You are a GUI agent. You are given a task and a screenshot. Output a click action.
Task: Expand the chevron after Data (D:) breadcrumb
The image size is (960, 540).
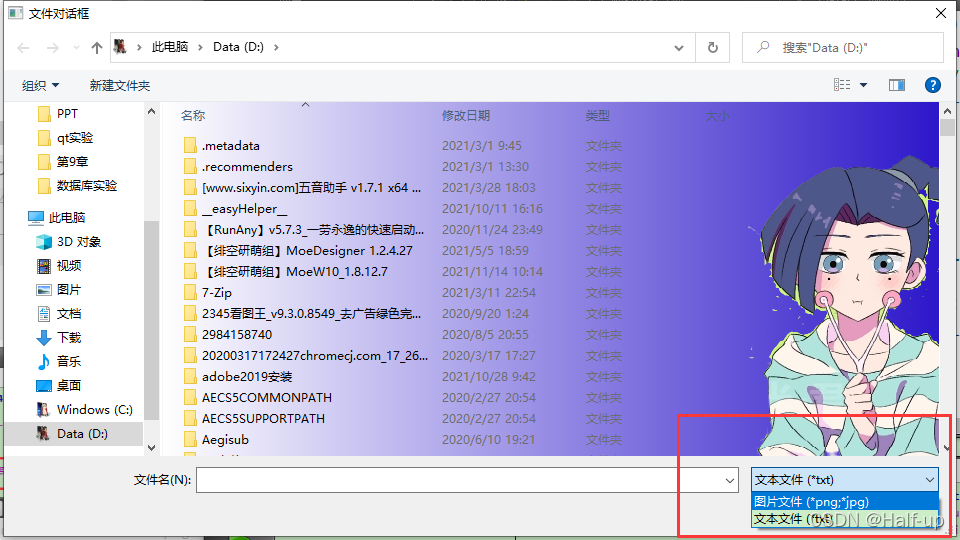pos(276,47)
